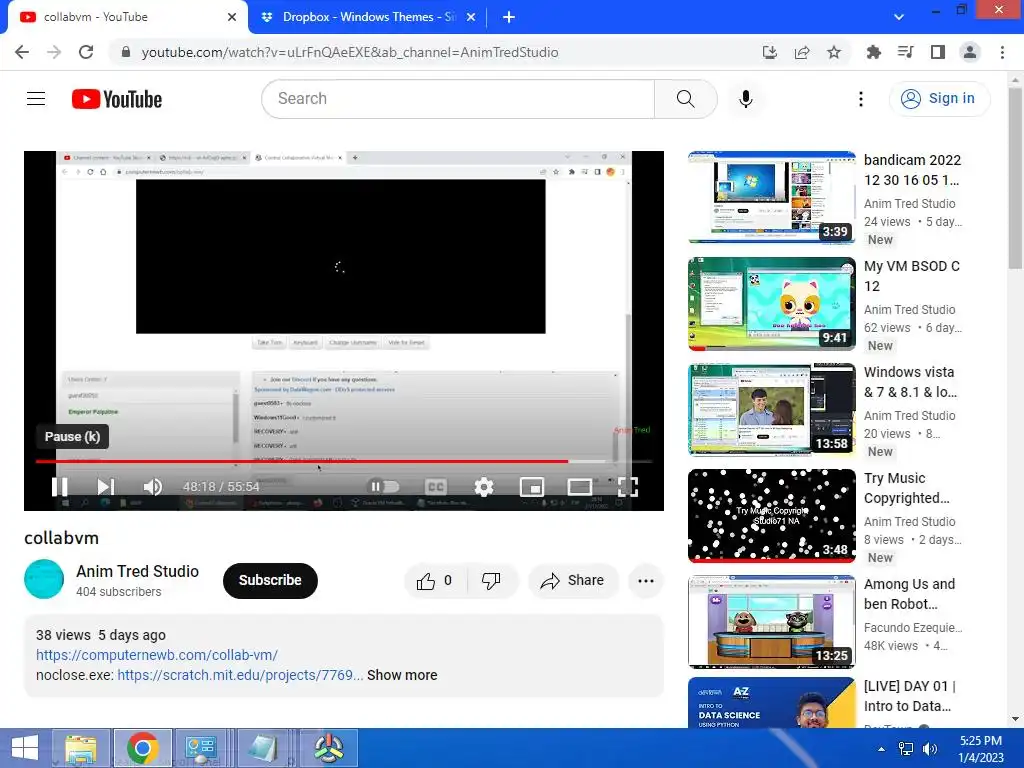The height and width of the screenshot is (768, 1024).
Task: Select the collabvm YouTube browser tab
Action: pyautogui.click(x=124, y=17)
